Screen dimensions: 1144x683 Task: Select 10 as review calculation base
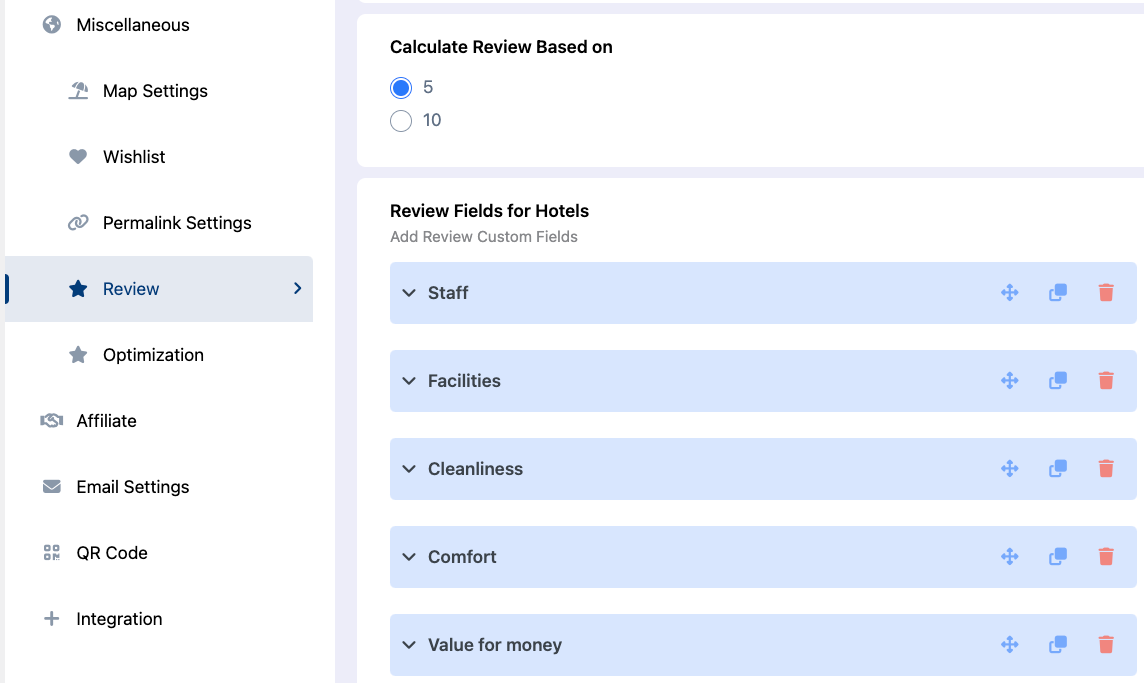coord(400,120)
